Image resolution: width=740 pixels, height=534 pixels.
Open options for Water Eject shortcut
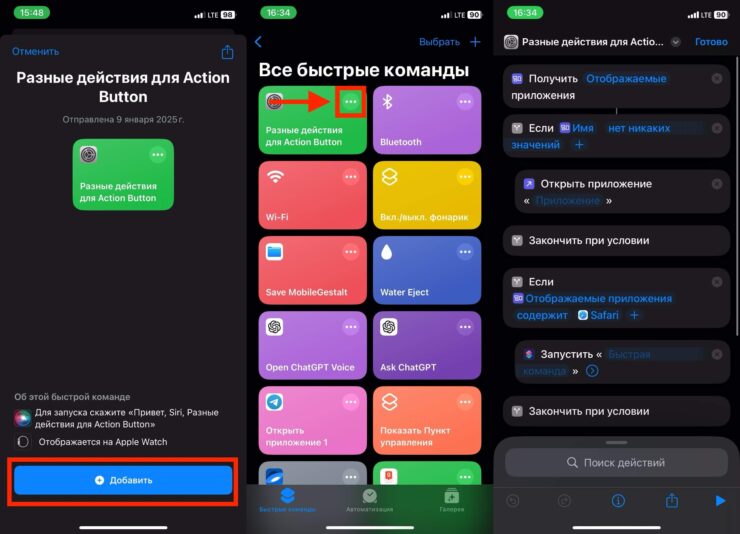[x=464, y=252]
